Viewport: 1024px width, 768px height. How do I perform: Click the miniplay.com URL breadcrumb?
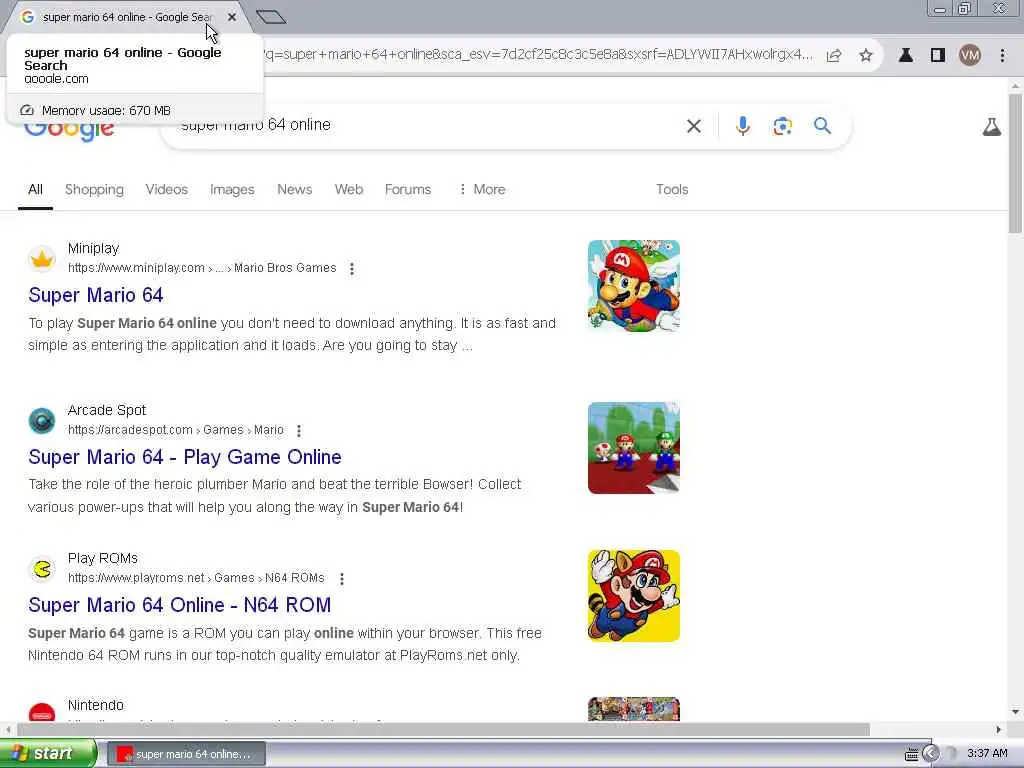click(202, 268)
